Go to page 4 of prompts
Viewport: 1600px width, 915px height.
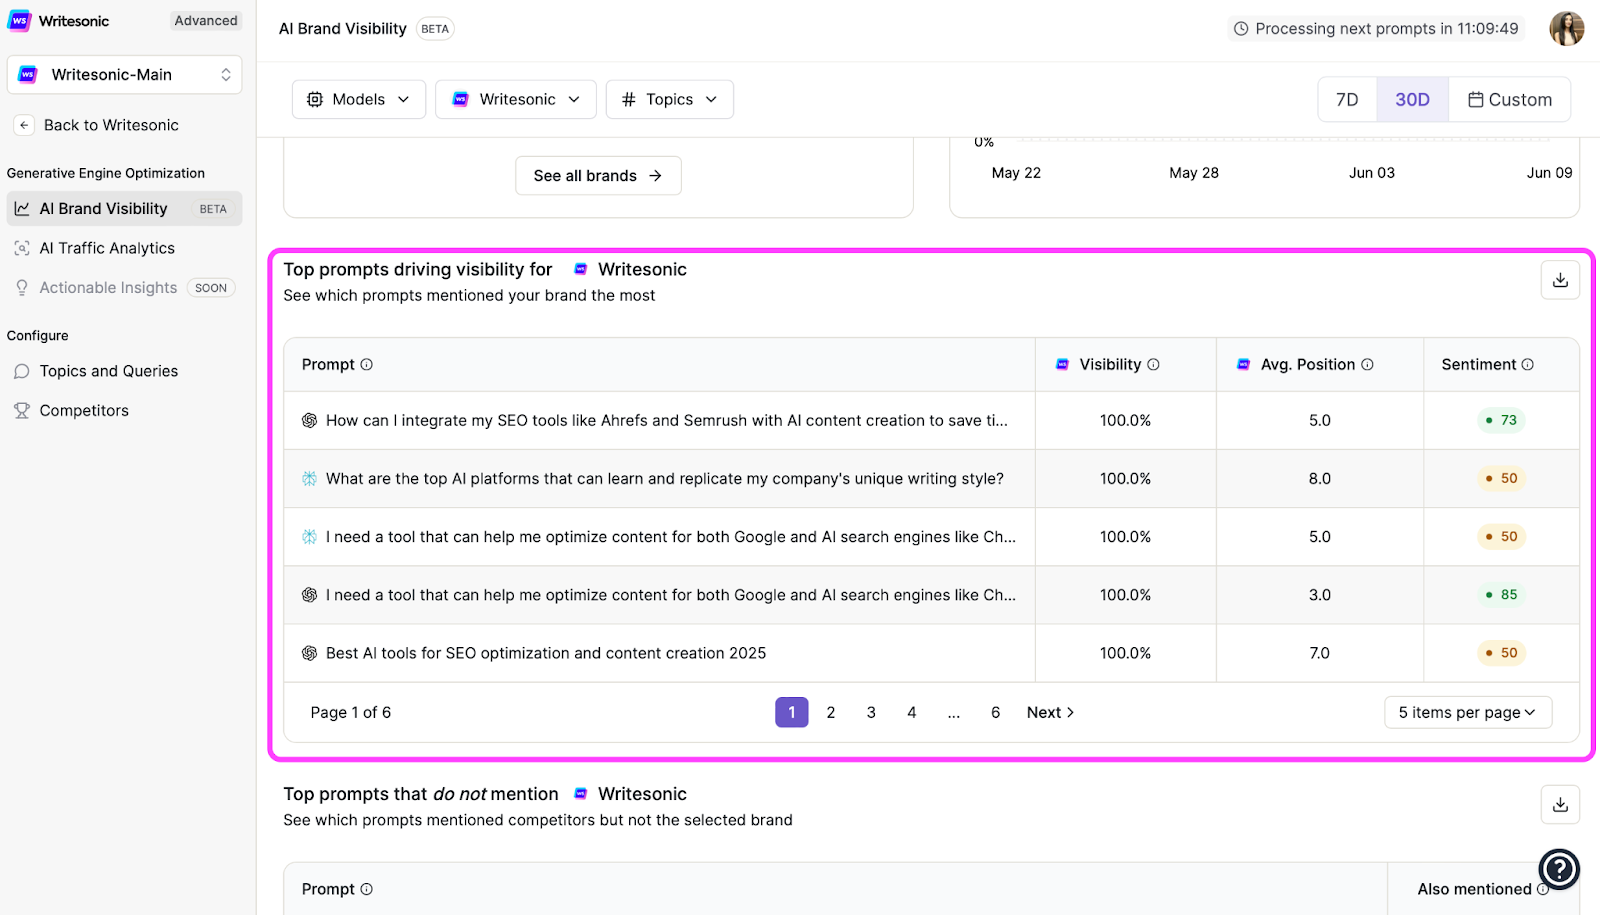[x=912, y=713]
